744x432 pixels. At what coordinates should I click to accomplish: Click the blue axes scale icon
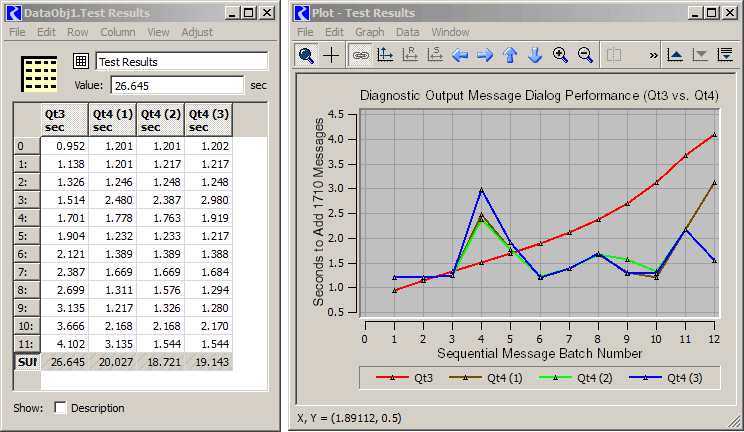tap(385, 56)
